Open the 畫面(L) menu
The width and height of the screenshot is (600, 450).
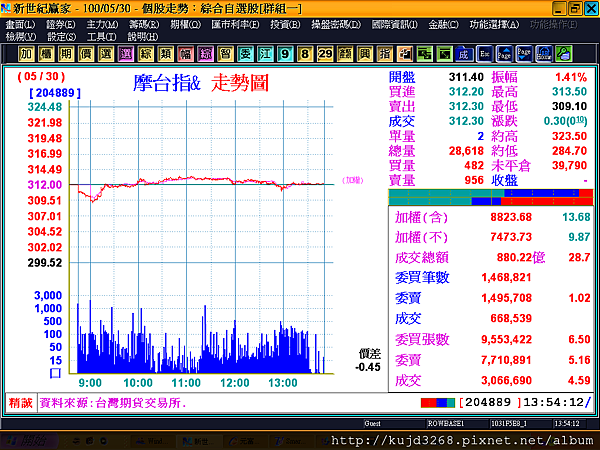pos(20,25)
